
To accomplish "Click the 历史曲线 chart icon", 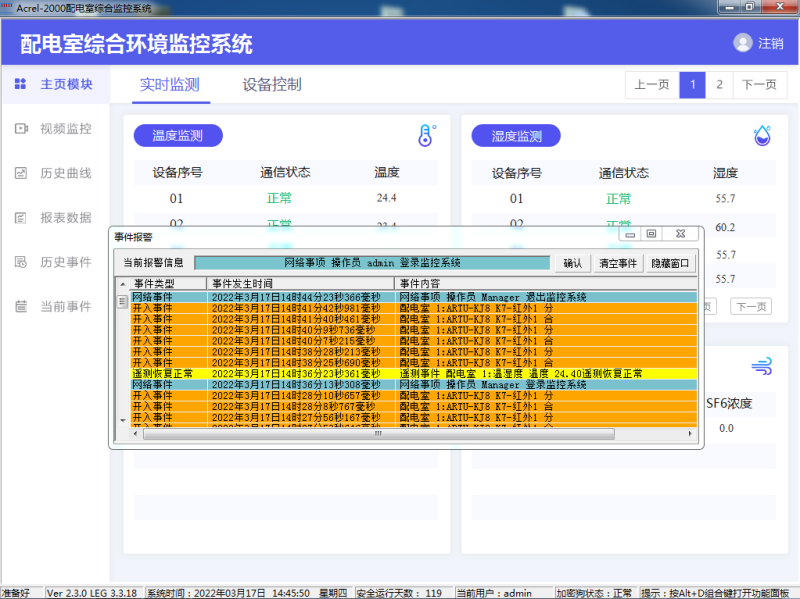I will (x=20, y=173).
